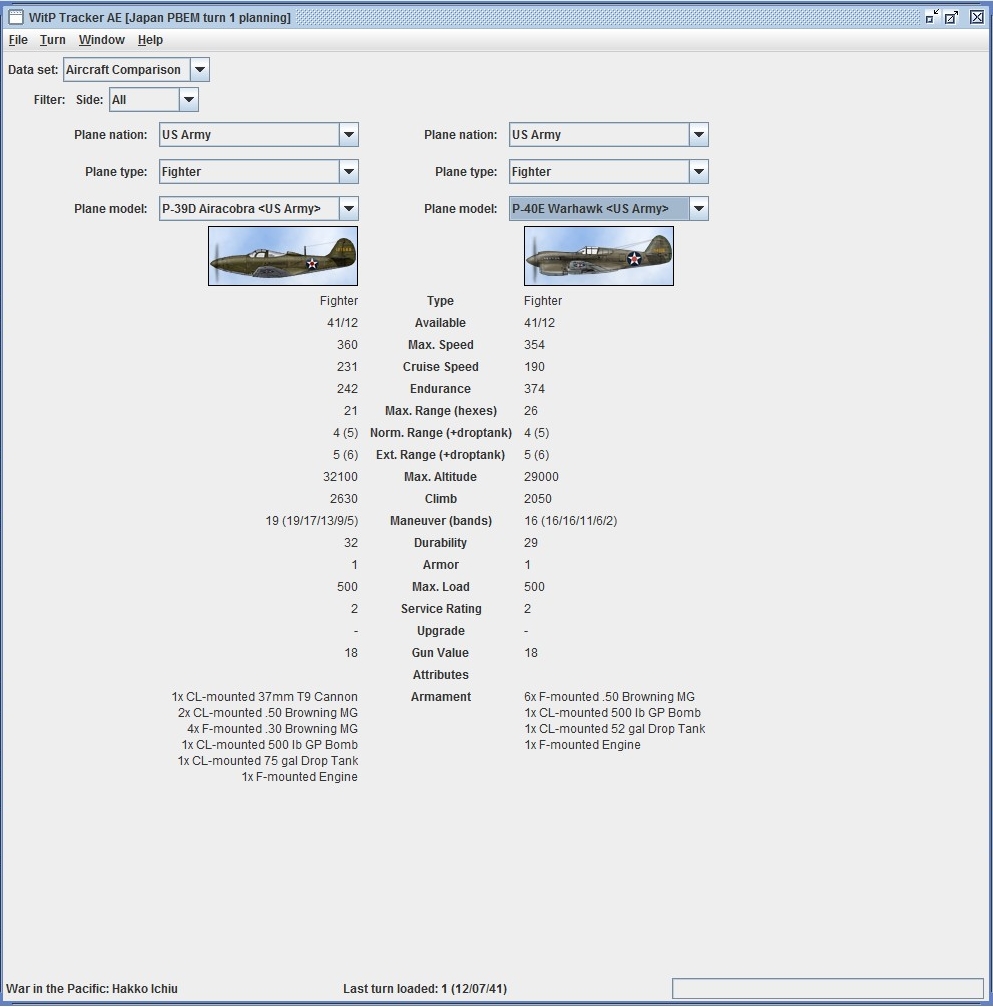Click '6x F-mounted .50 Browning MG'
Image resolution: width=993 pixels, height=1007 pixels.
coord(610,697)
